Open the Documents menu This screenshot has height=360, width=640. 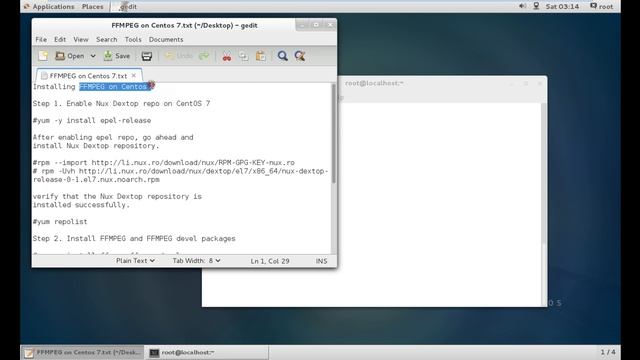click(166, 40)
